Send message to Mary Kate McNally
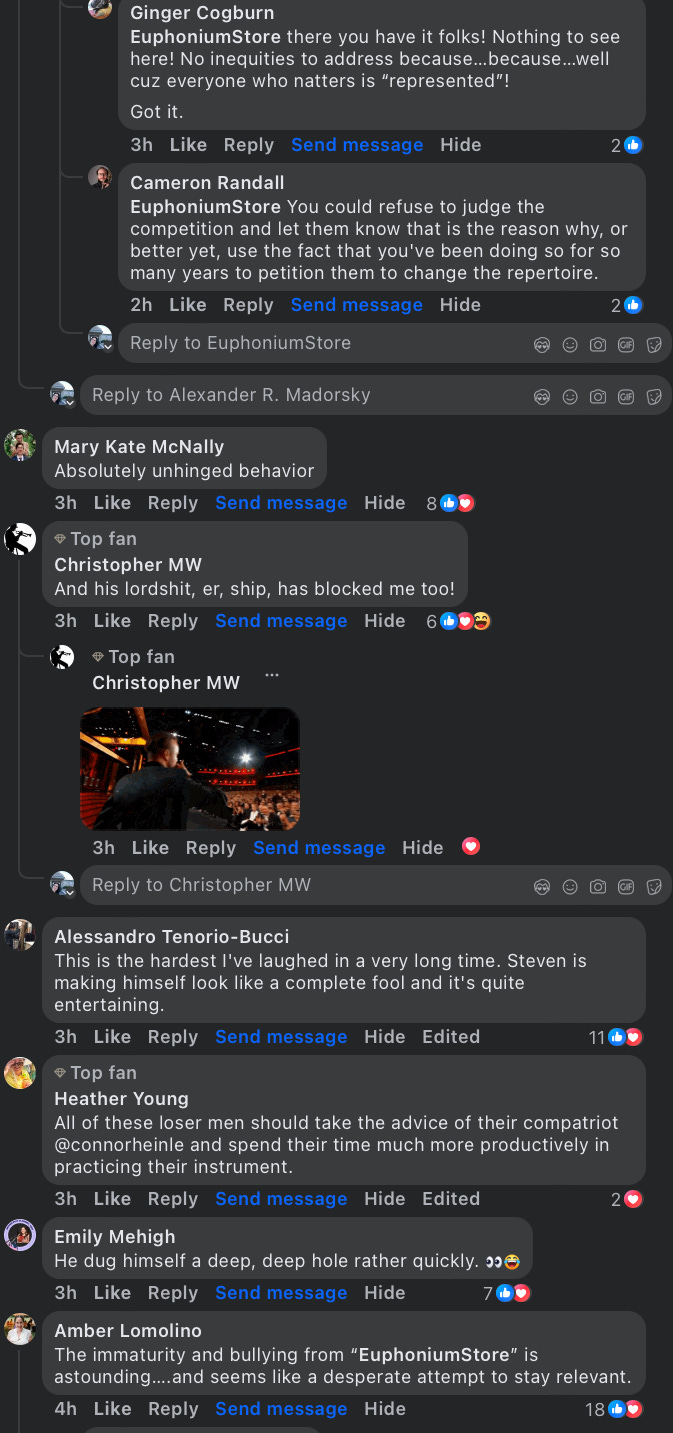Image resolution: width=673 pixels, height=1433 pixels. tap(281, 503)
